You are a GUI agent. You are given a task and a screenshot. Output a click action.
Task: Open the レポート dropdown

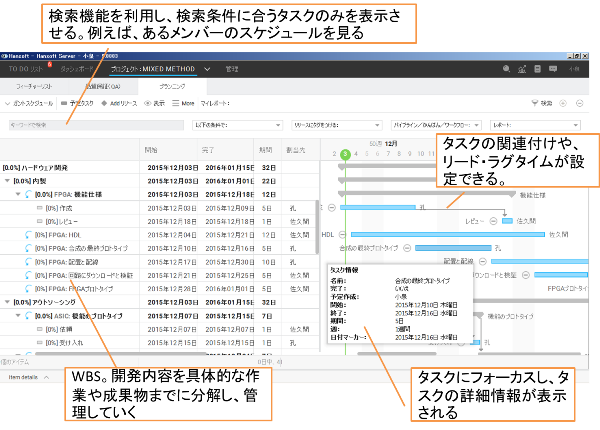(535, 125)
